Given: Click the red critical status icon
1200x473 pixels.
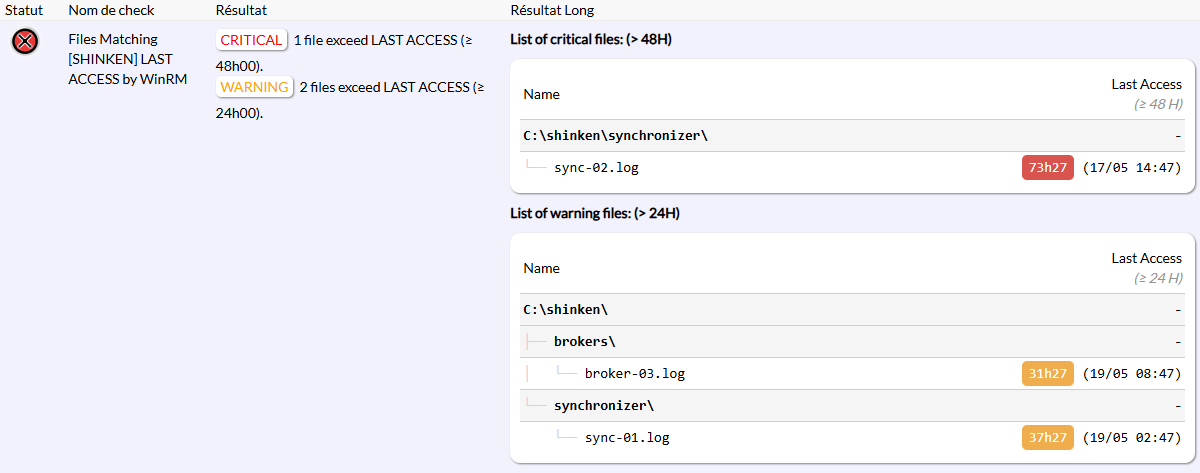Looking at the screenshot, I should pos(26,42).
